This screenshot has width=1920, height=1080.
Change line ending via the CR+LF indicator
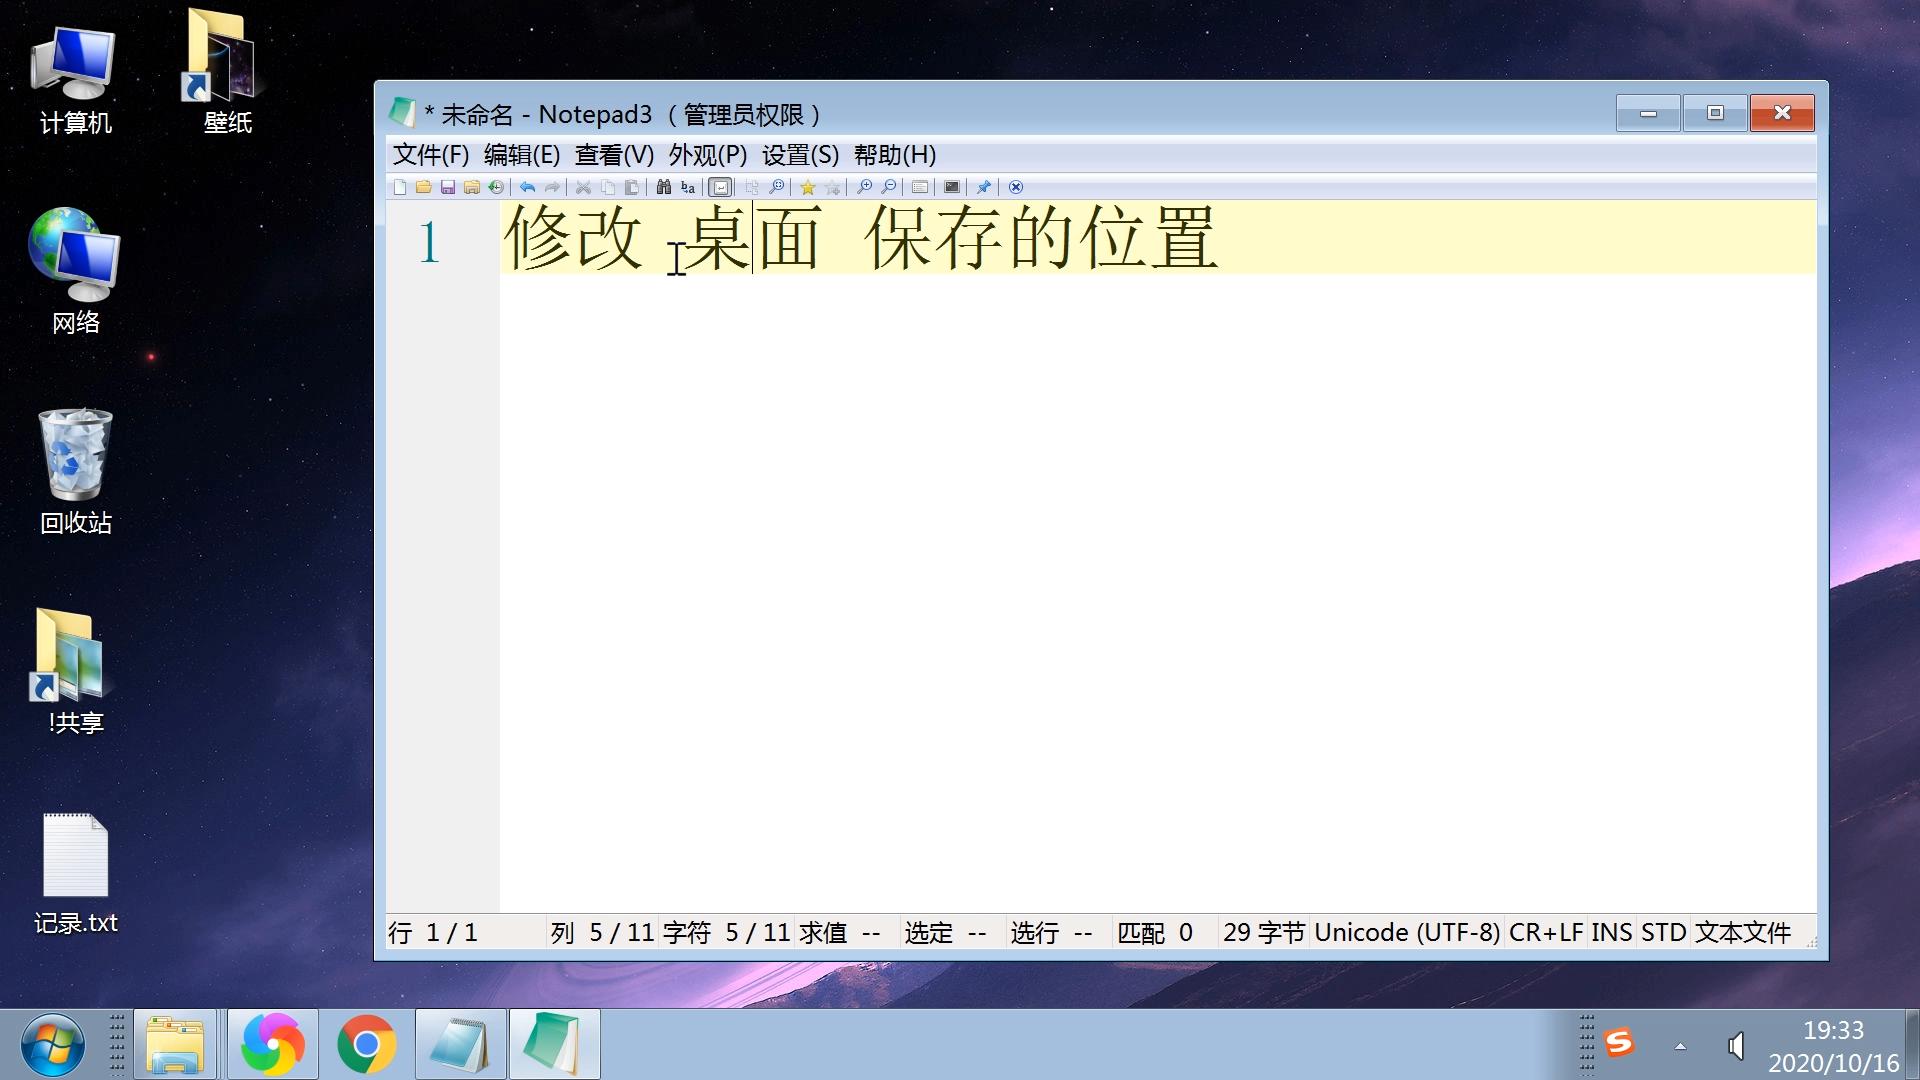tap(1546, 932)
